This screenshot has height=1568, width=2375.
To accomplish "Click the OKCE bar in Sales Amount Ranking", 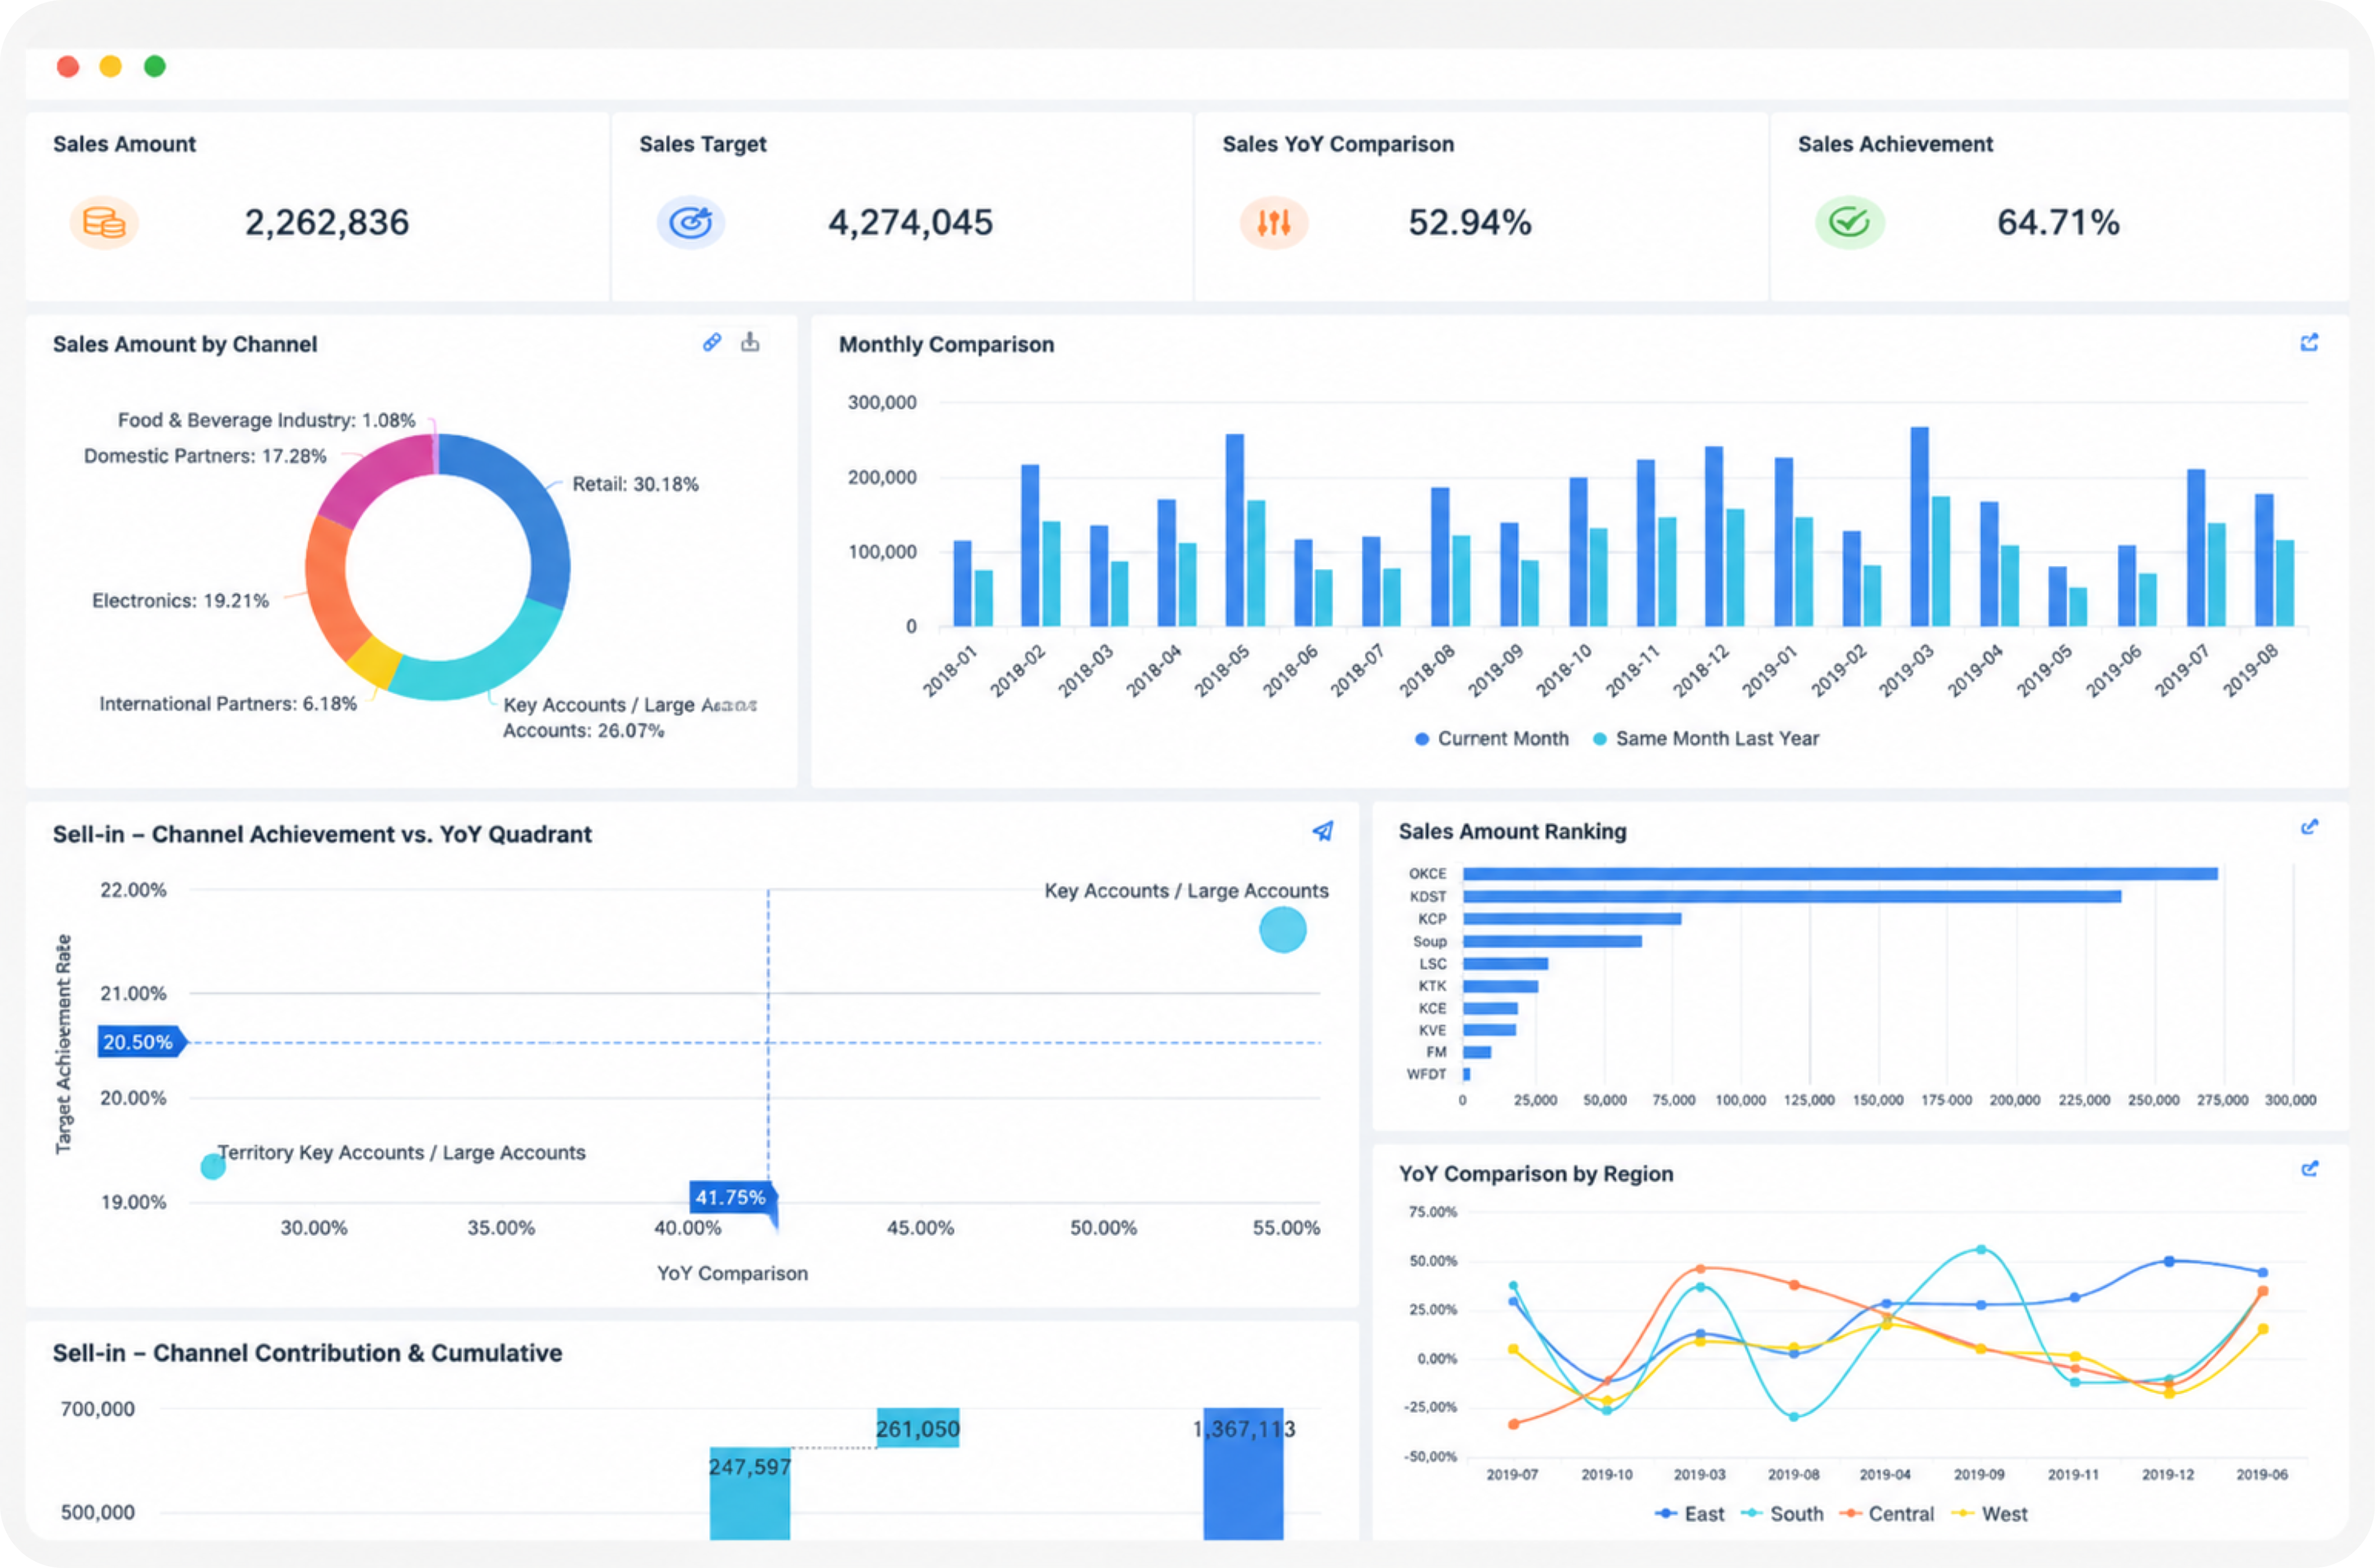I will 1840,874.
